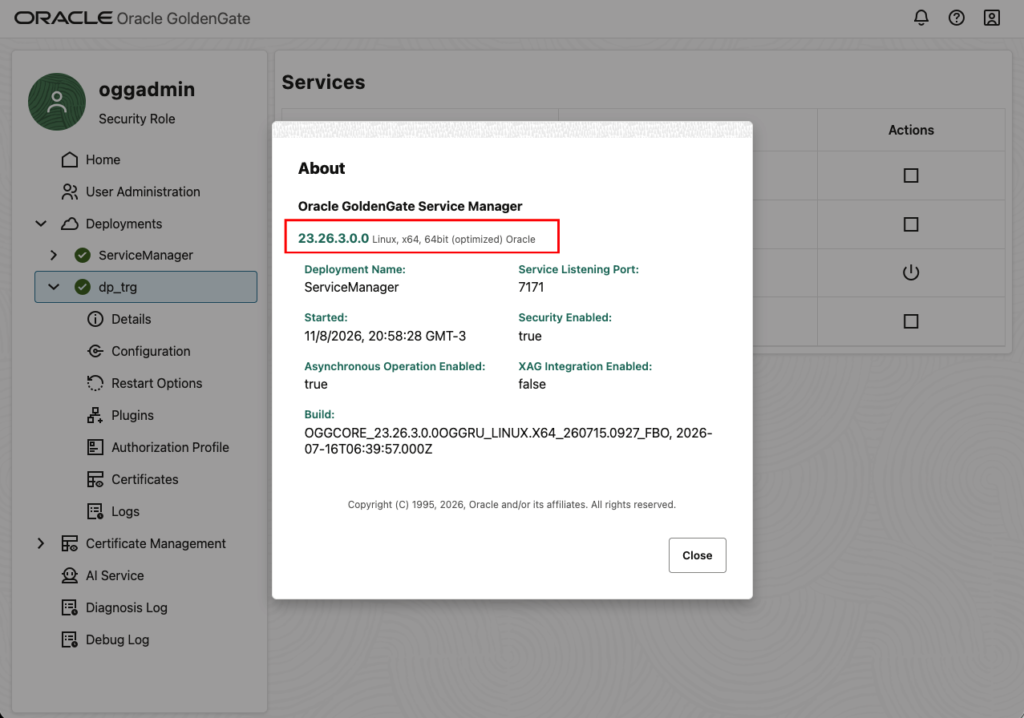The height and width of the screenshot is (718, 1024).
Task: Close the About dialog
Action: click(x=697, y=555)
